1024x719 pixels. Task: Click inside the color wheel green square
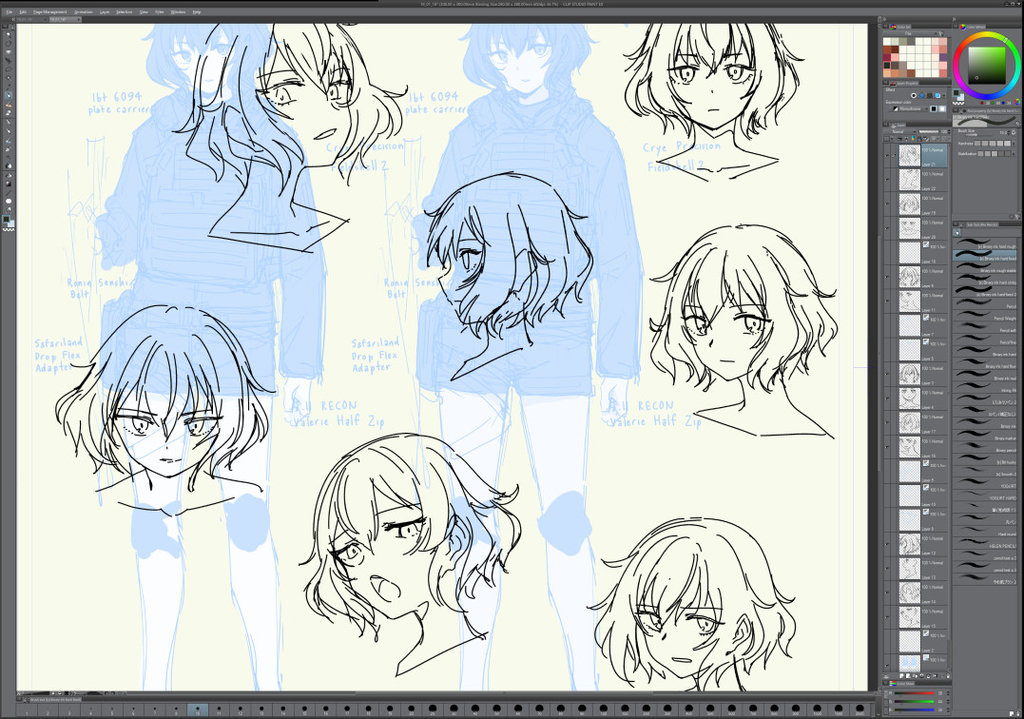click(x=987, y=65)
